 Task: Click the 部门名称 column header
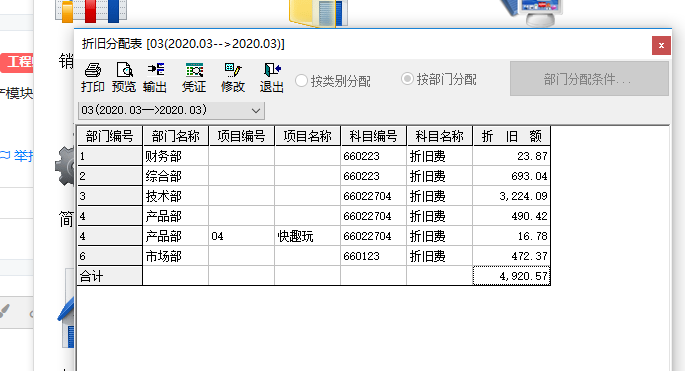tap(176, 136)
